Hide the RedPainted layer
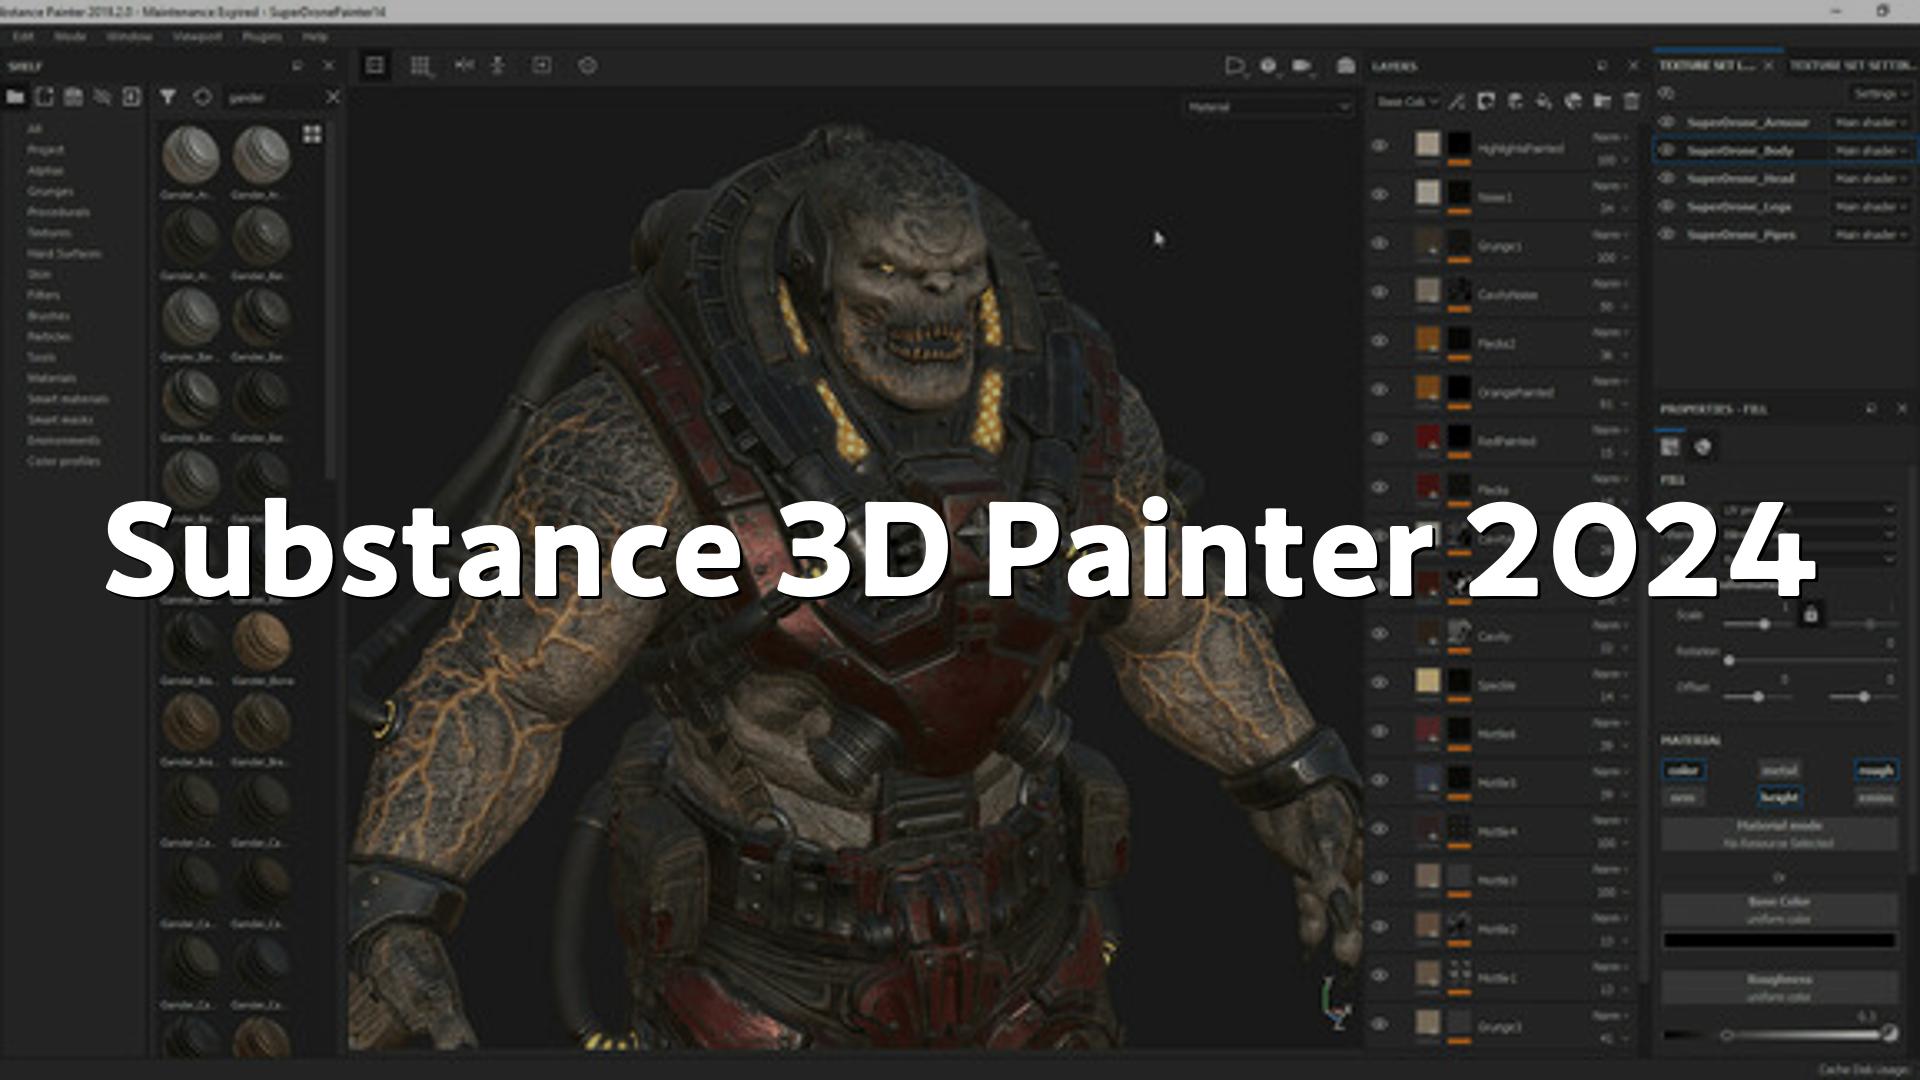The width and height of the screenshot is (1920, 1080). pos(1380,439)
